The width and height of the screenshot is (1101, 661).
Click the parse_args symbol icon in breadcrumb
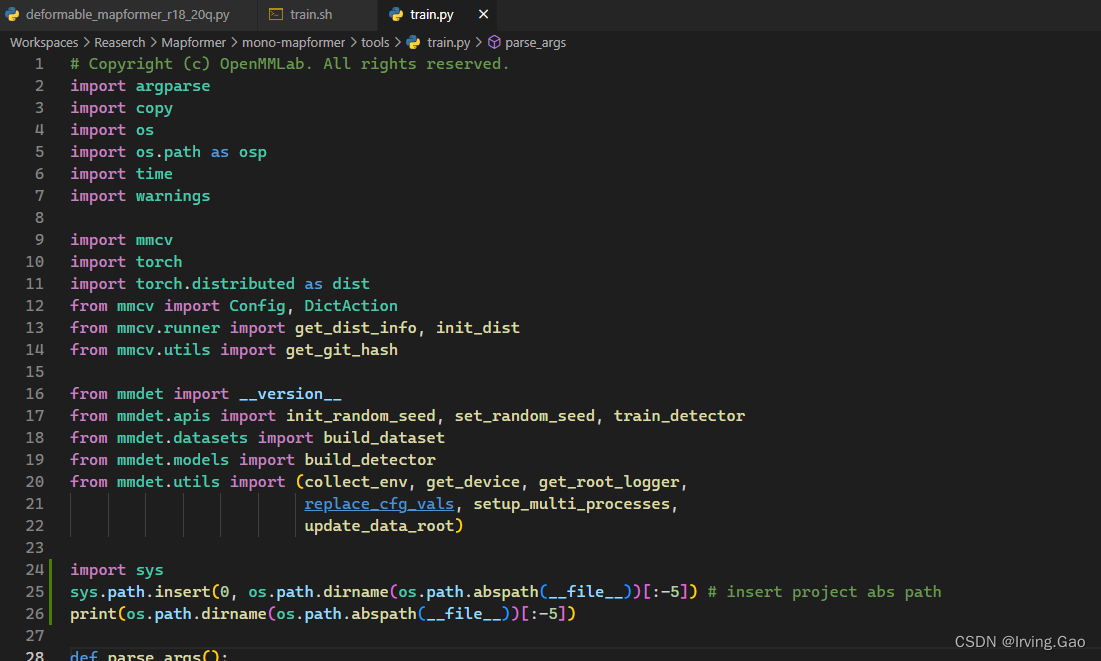tap(493, 42)
